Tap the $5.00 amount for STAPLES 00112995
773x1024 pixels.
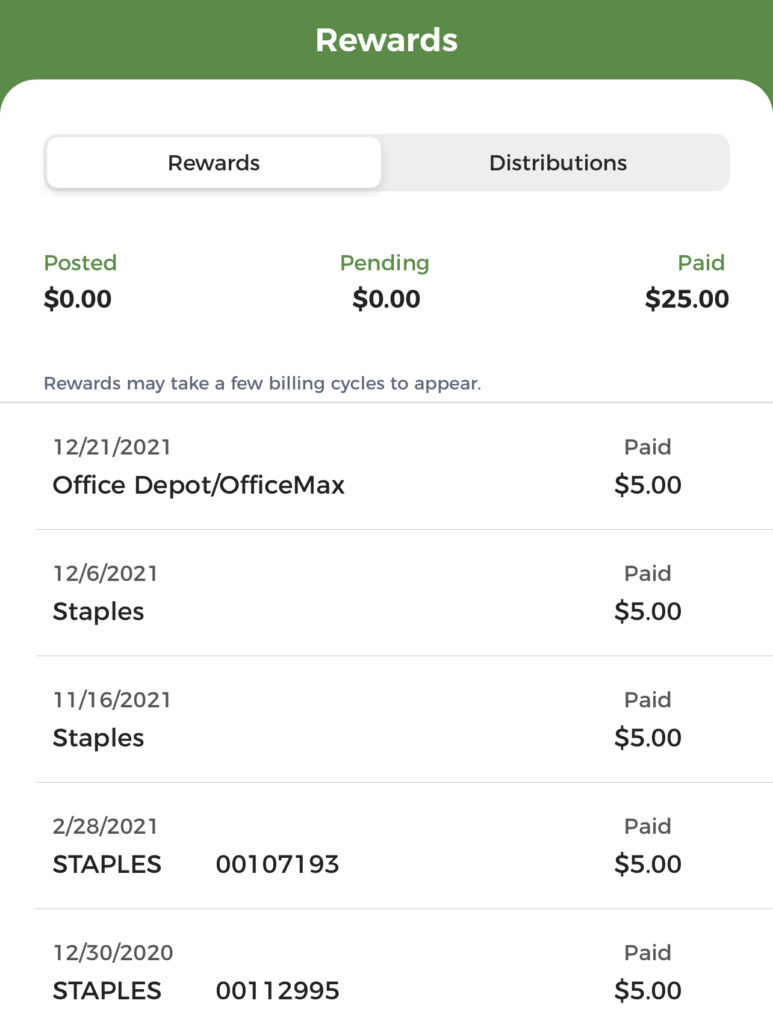pos(648,991)
